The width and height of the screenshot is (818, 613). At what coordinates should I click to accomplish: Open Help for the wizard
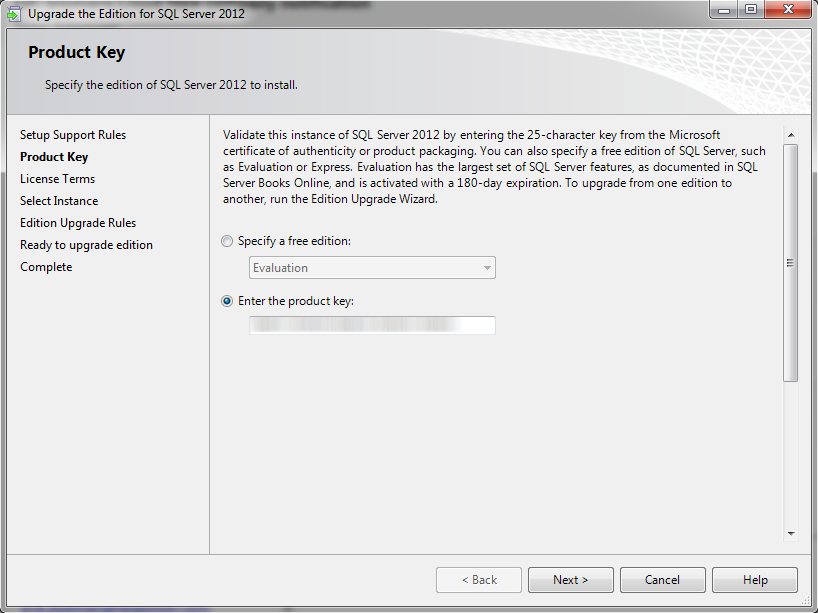pos(754,580)
